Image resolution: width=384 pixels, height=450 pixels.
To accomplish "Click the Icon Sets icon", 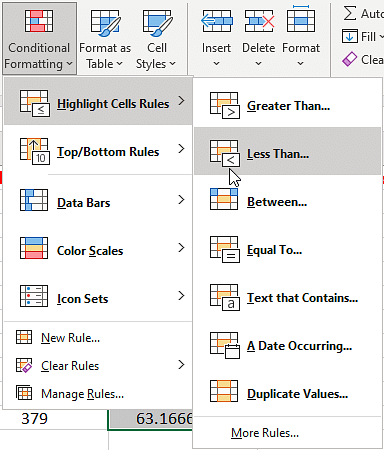I will tap(34, 296).
